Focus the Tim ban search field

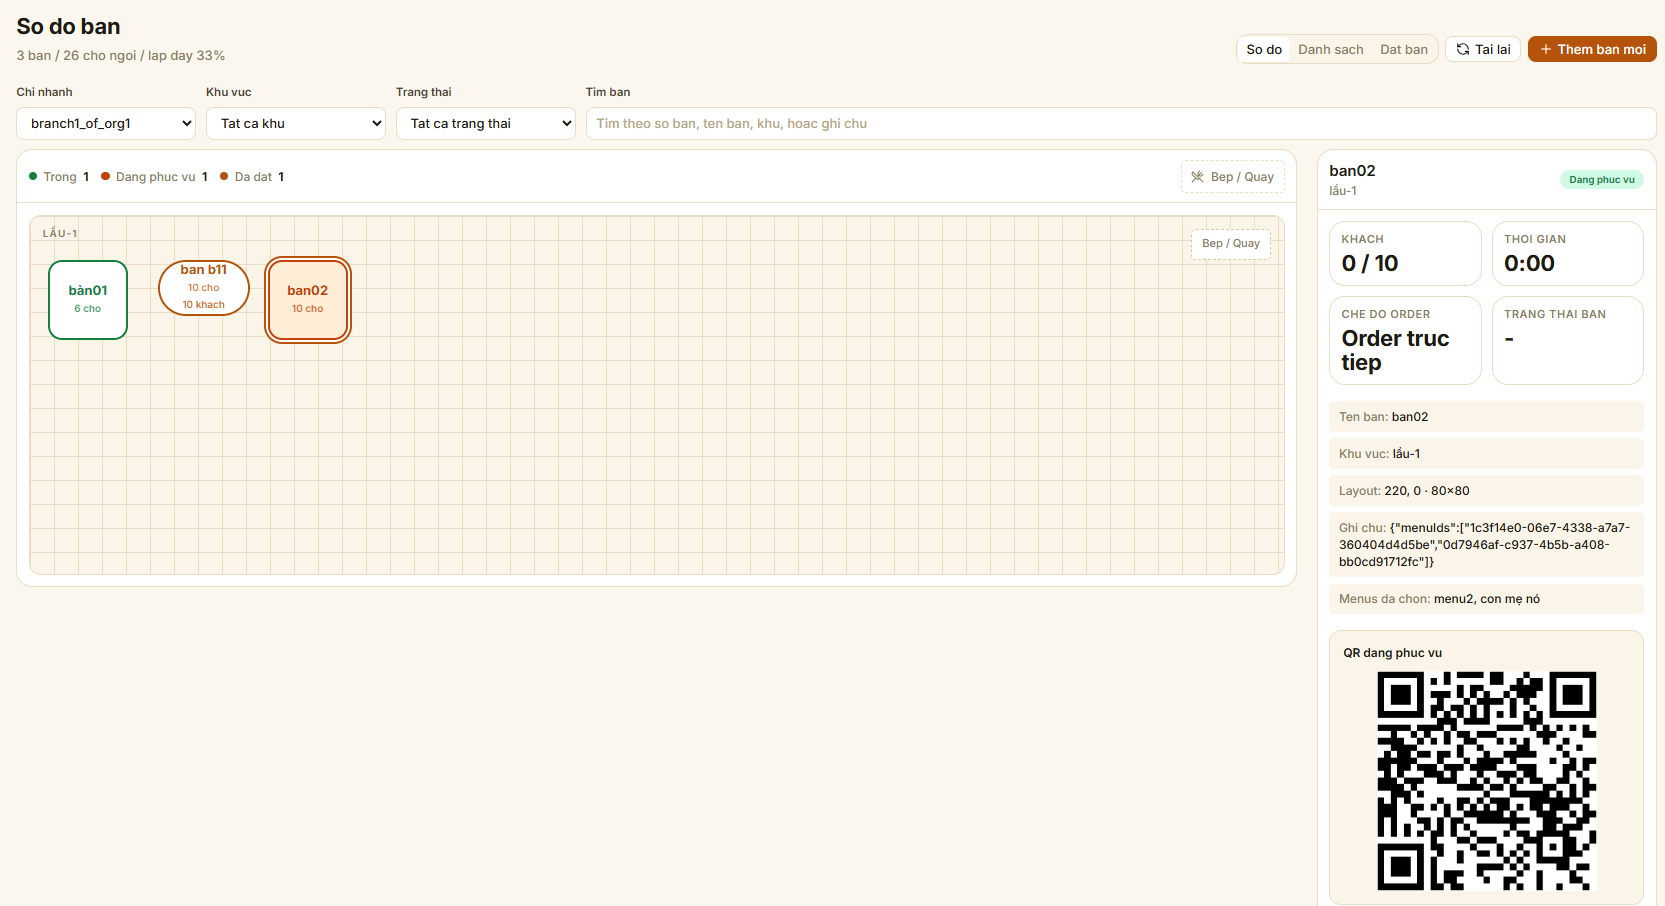tap(1121, 123)
